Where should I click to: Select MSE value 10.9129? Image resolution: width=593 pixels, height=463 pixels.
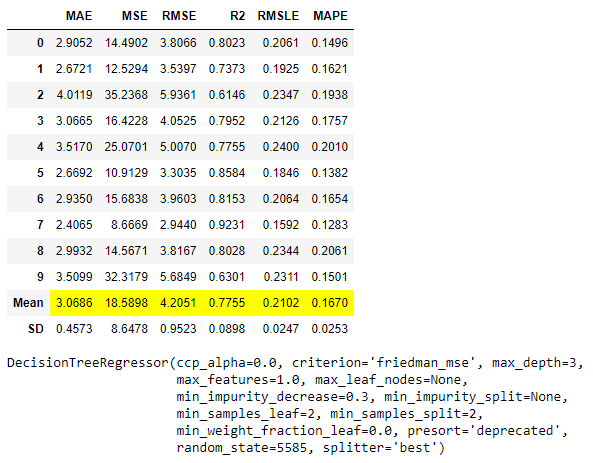pyautogui.click(x=126, y=173)
